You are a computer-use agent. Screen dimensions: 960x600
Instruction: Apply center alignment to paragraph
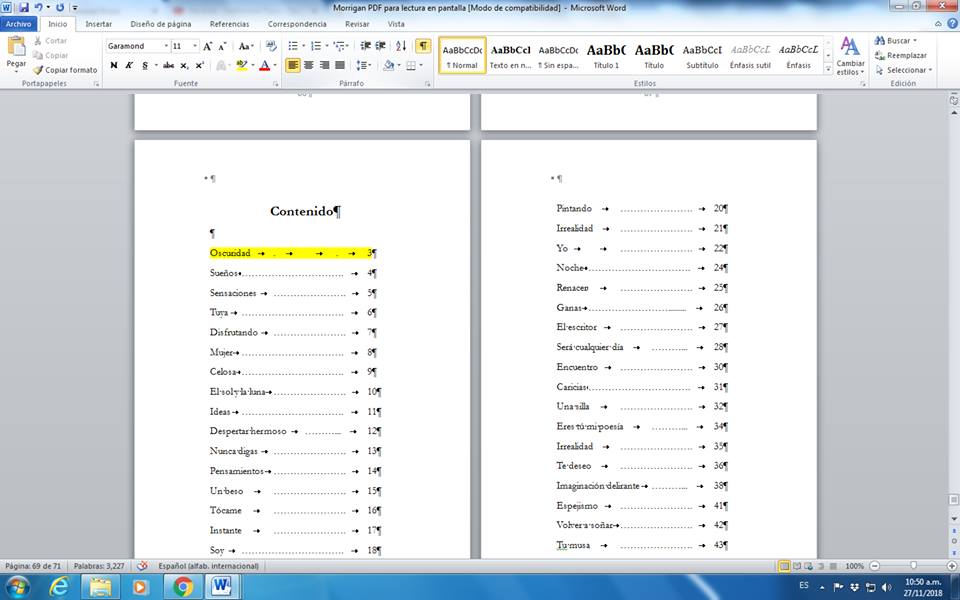309,66
